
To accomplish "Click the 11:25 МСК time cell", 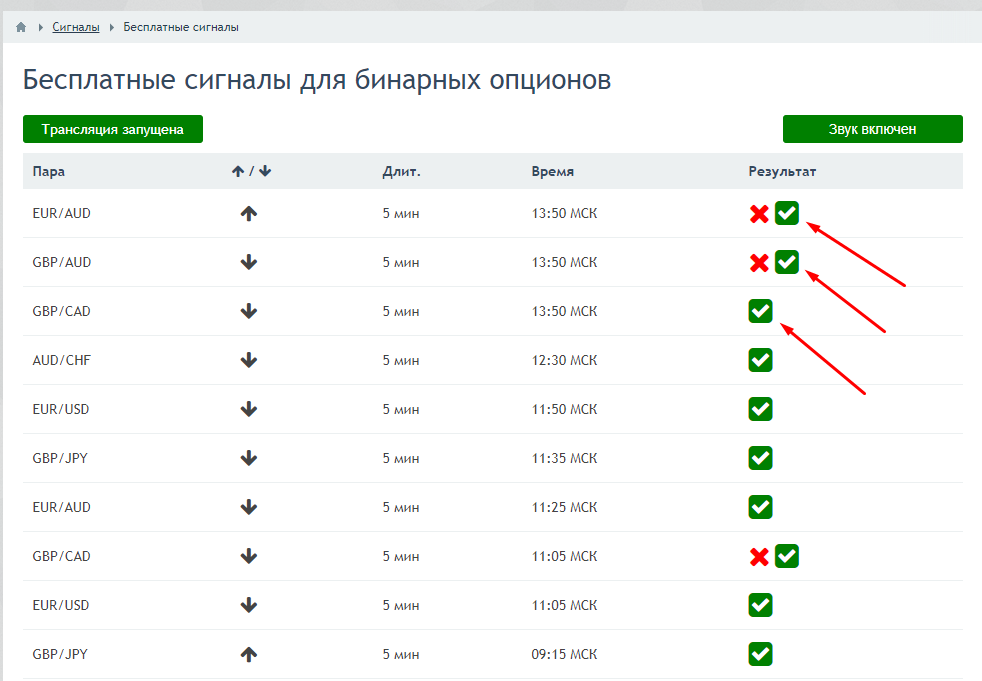I will click(564, 507).
